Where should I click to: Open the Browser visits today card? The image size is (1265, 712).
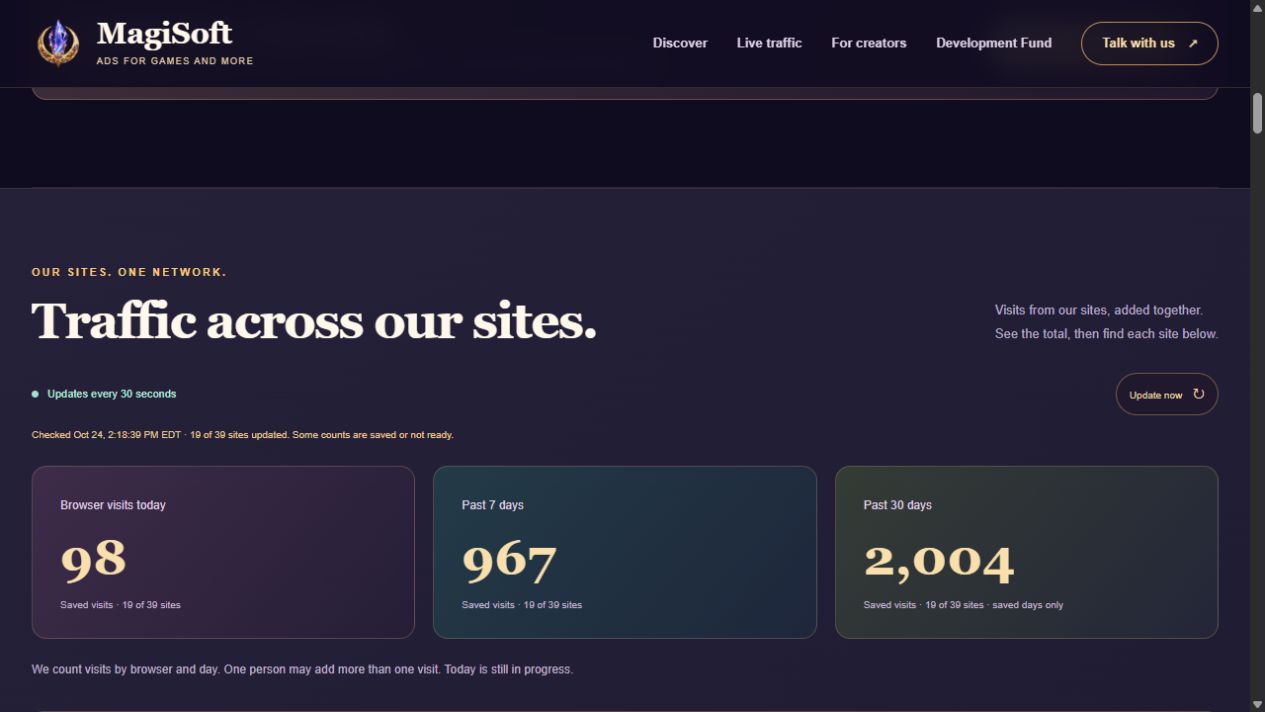pos(223,552)
